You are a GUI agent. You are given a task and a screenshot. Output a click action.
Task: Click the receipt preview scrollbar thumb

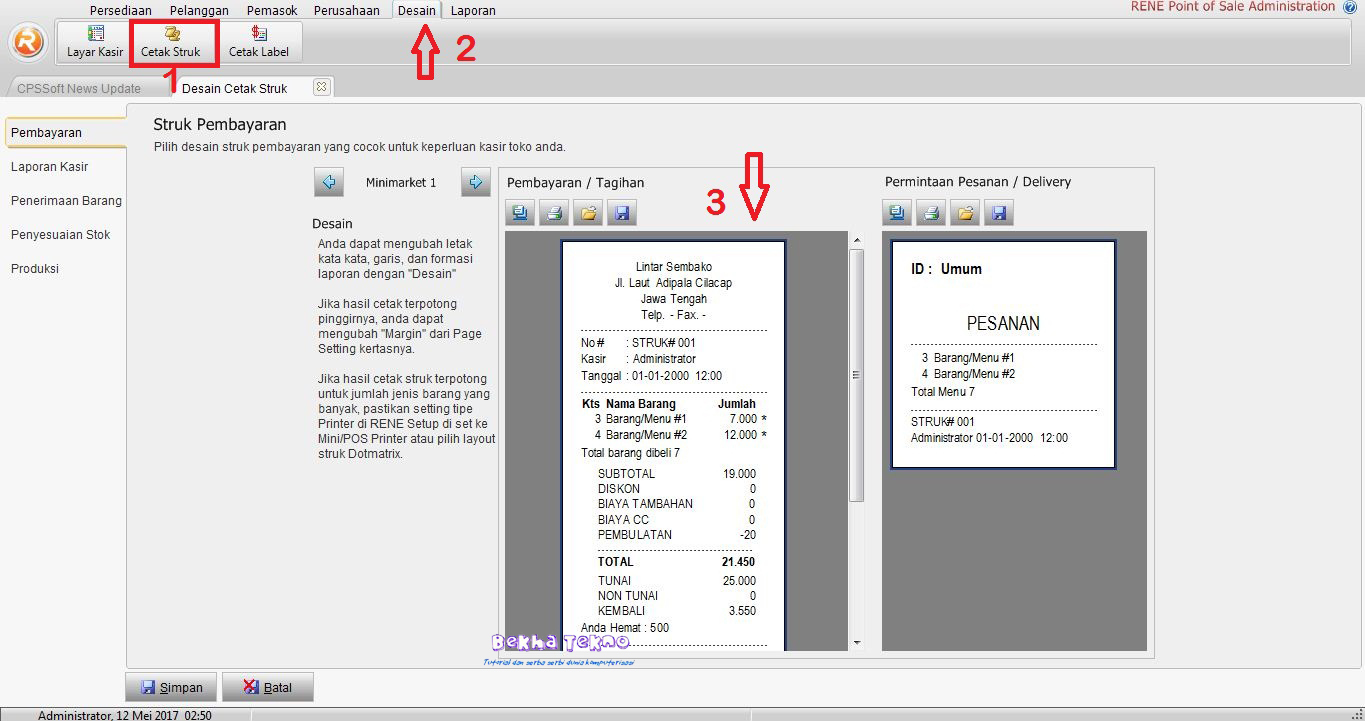pos(856,375)
